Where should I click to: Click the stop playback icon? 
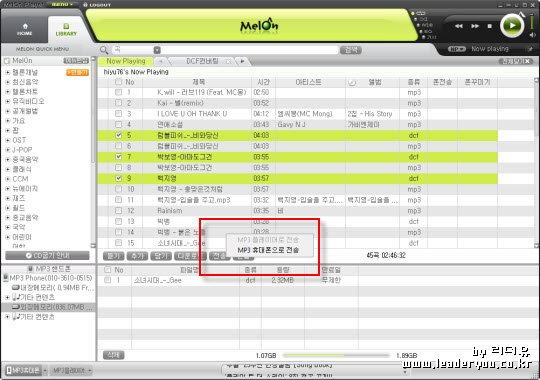tap(490, 26)
